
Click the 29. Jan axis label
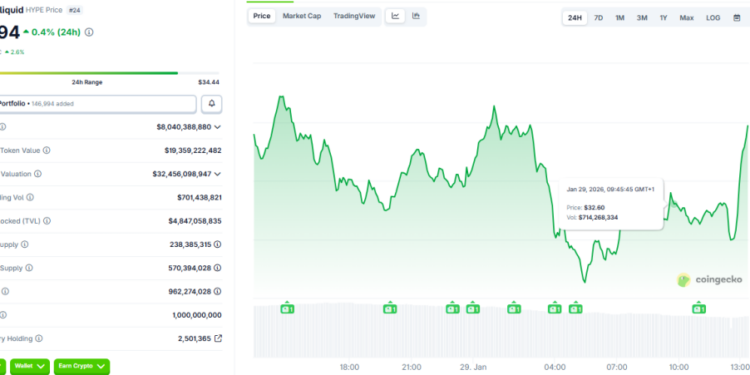(x=472, y=367)
